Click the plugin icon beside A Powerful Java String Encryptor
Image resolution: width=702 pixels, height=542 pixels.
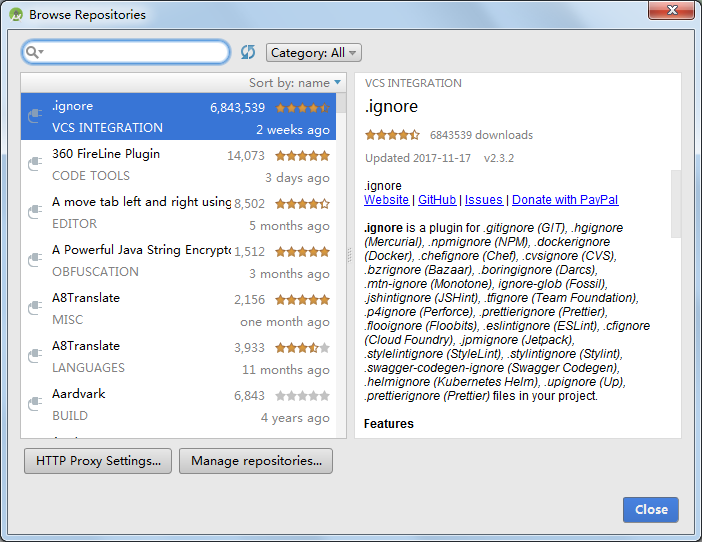35,260
